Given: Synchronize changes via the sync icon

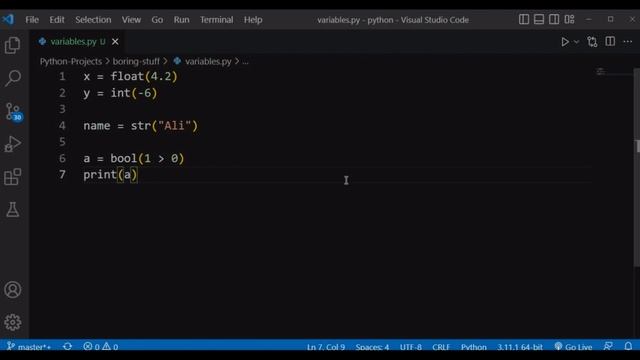Looking at the screenshot, I should click(x=68, y=347).
